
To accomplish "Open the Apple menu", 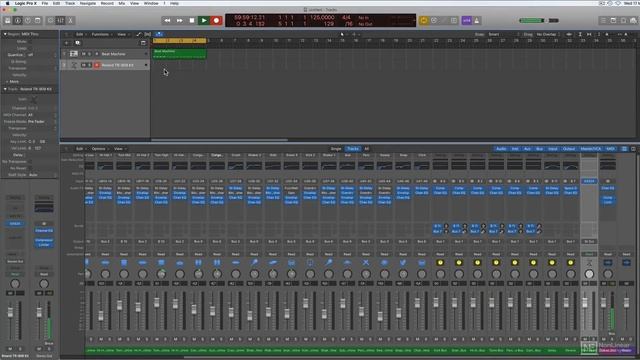I will click(7, 3).
